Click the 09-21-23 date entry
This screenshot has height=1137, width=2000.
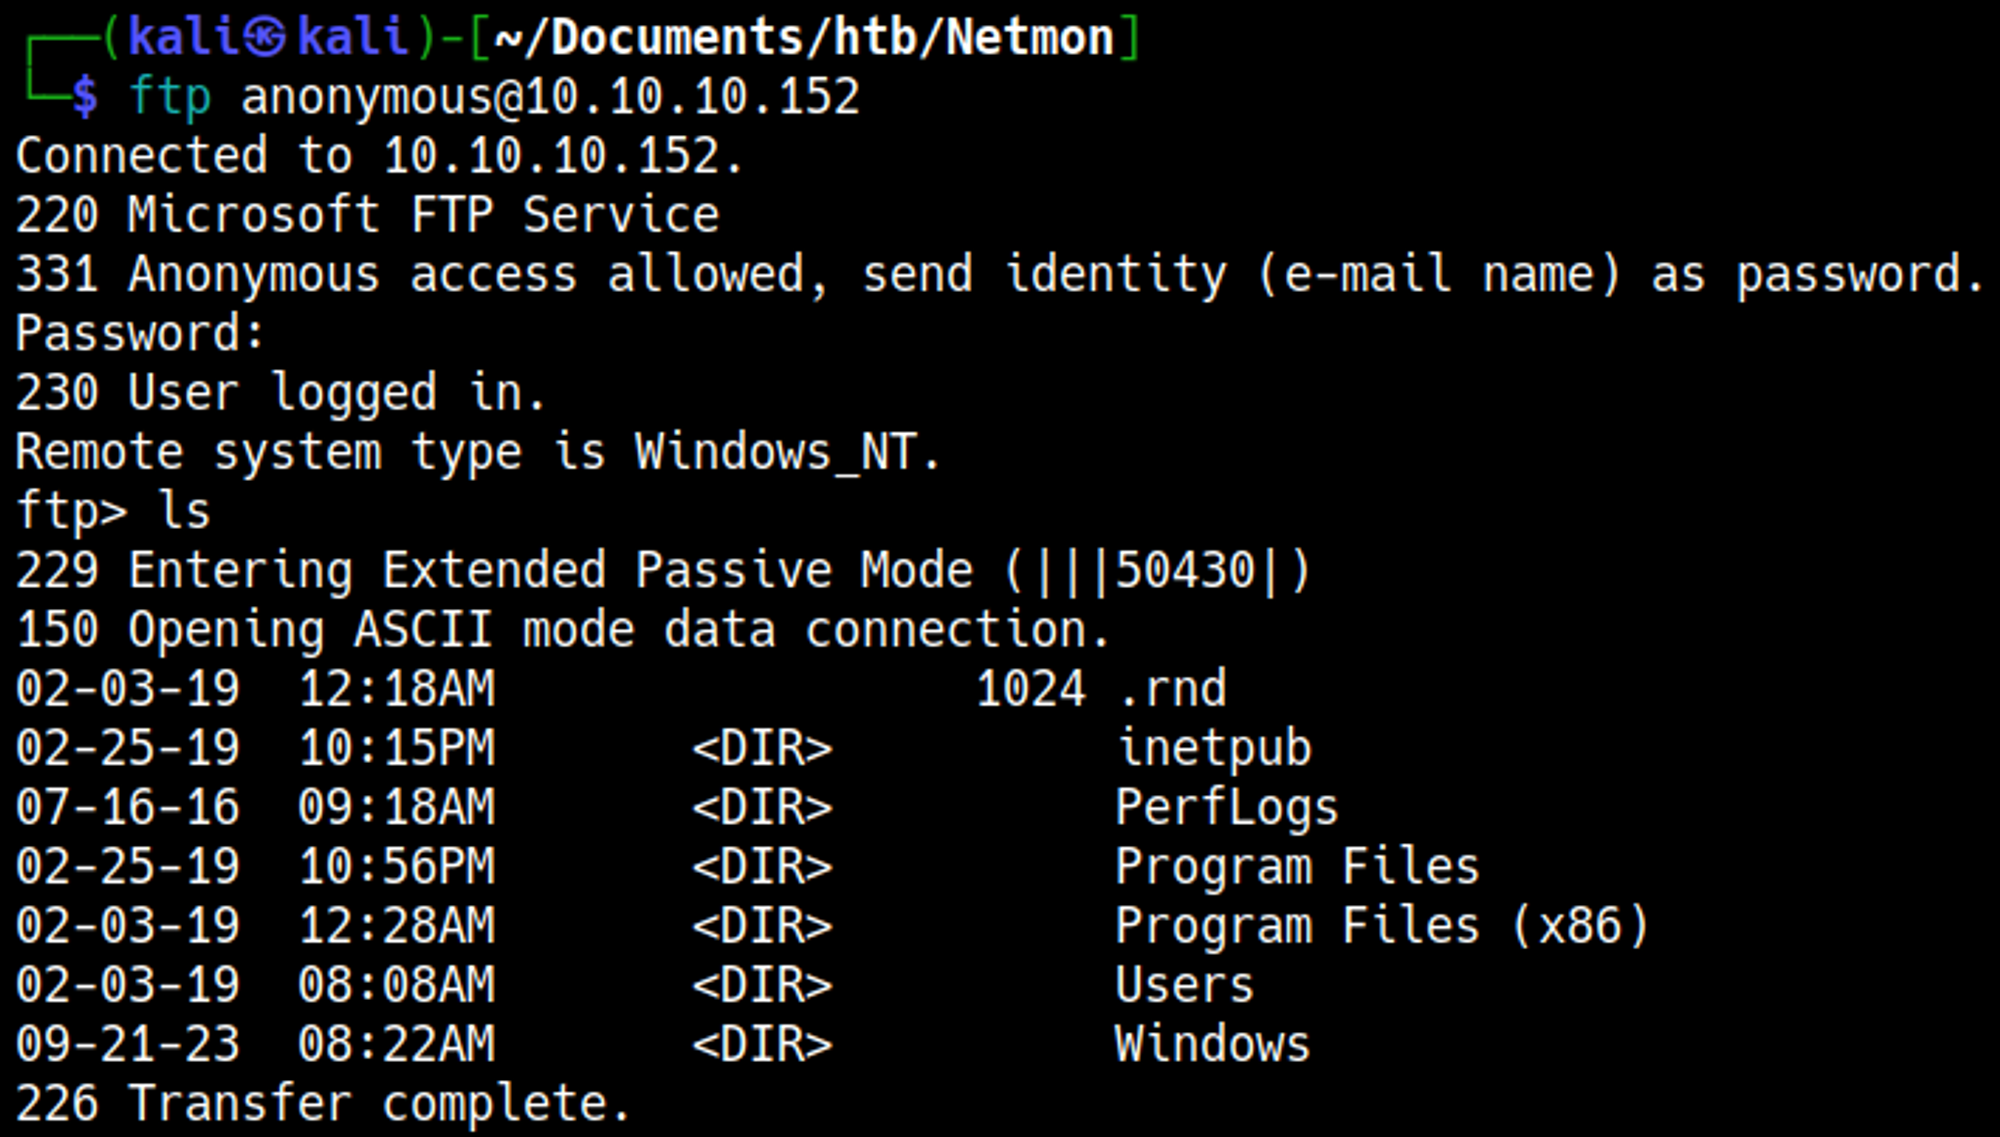[128, 1044]
